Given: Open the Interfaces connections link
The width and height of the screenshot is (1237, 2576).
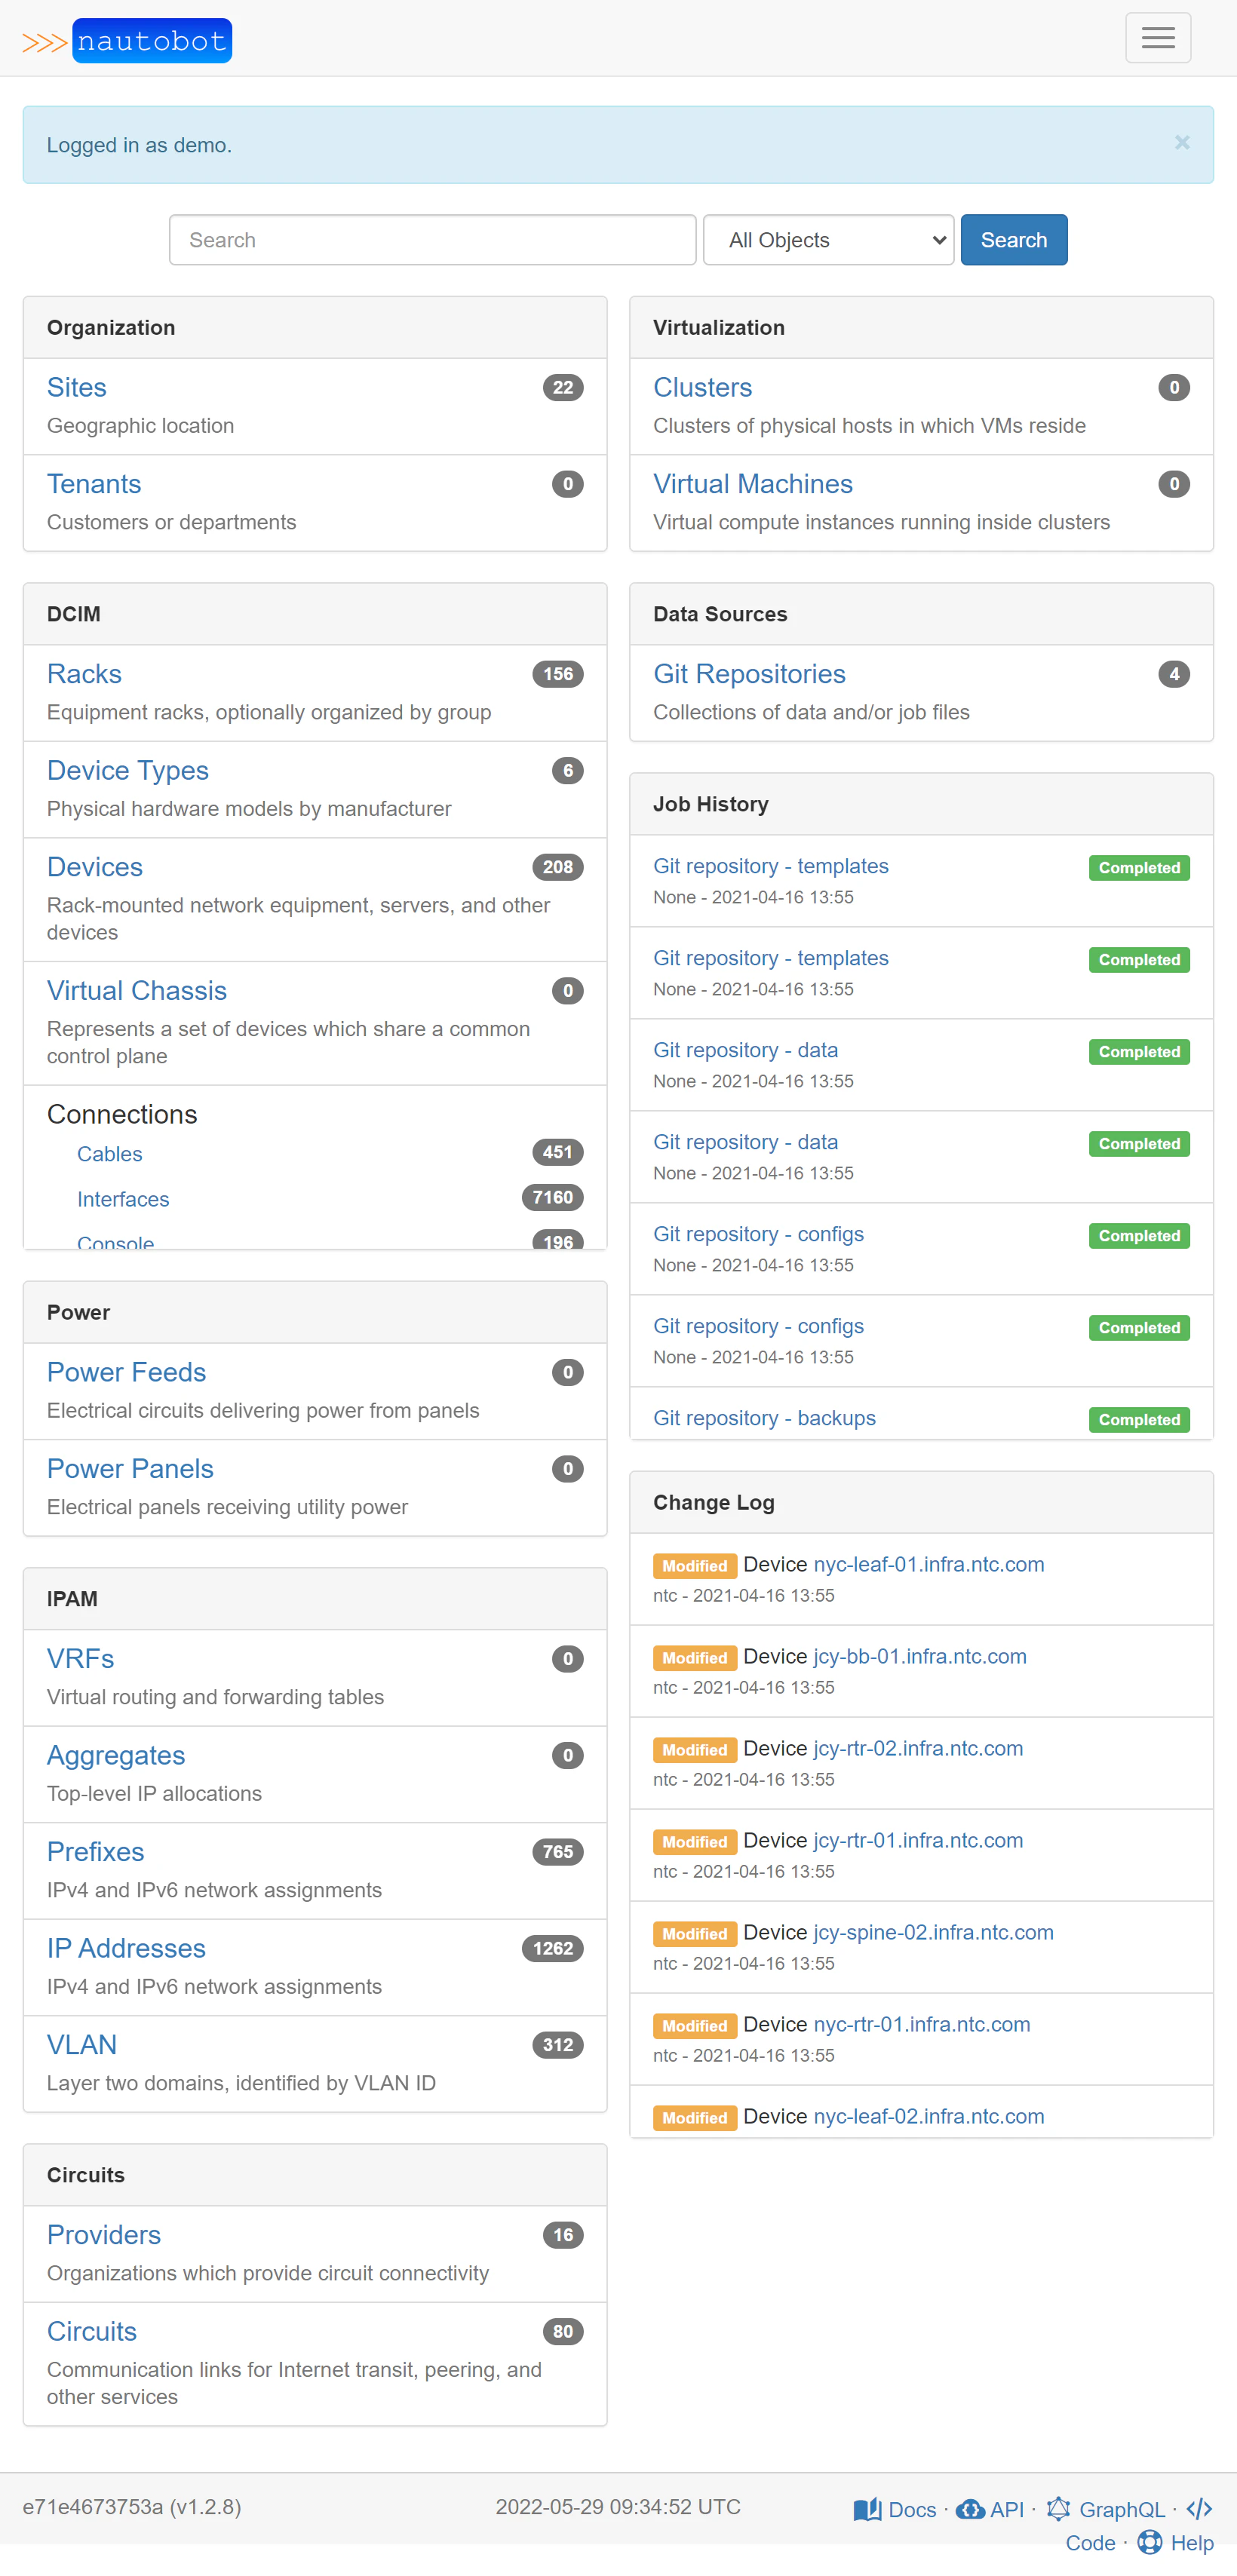Looking at the screenshot, I should pos(123,1199).
